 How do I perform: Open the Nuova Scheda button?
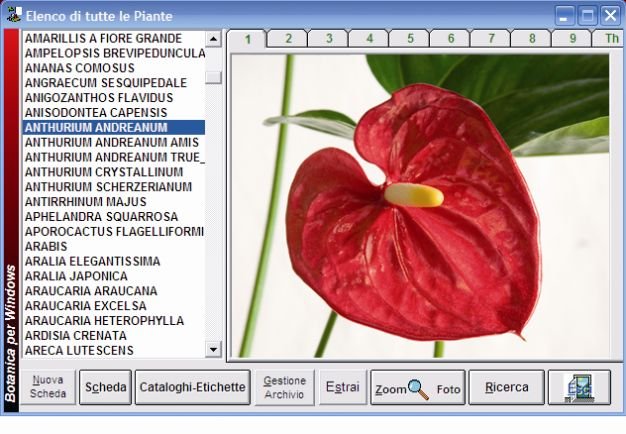coord(48,388)
